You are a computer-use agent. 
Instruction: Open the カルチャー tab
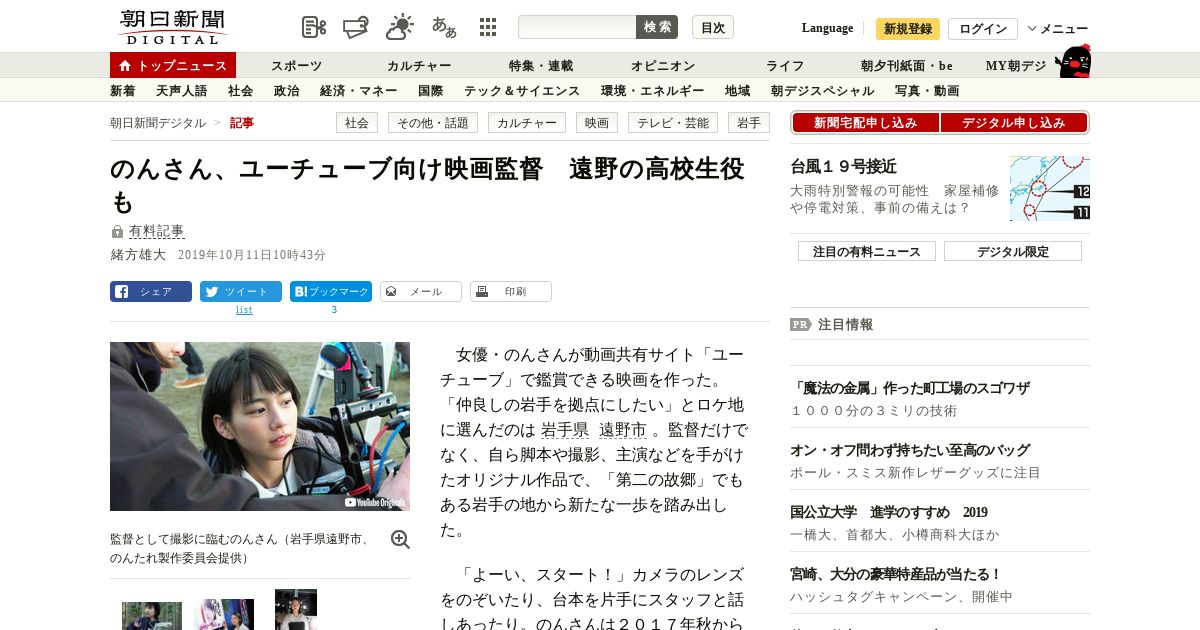(x=419, y=66)
